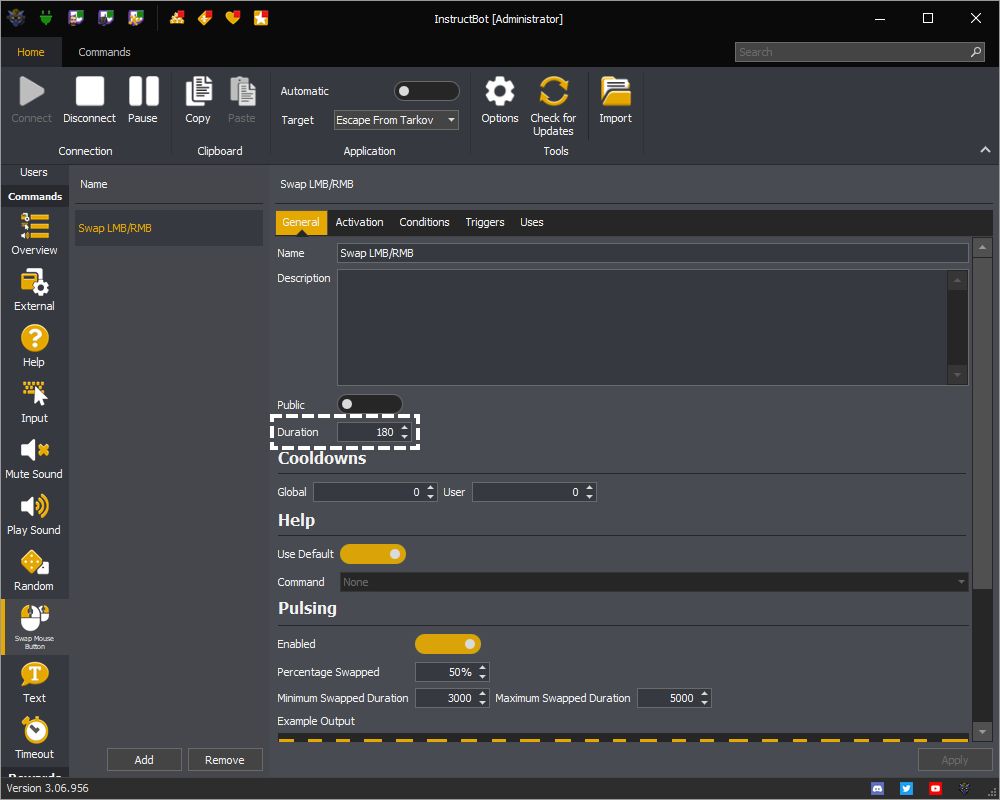The height and width of the screenshot is (800, 1000).
Task: Click the Name column header
Action: pyautogui.click(x=94, y=184)
